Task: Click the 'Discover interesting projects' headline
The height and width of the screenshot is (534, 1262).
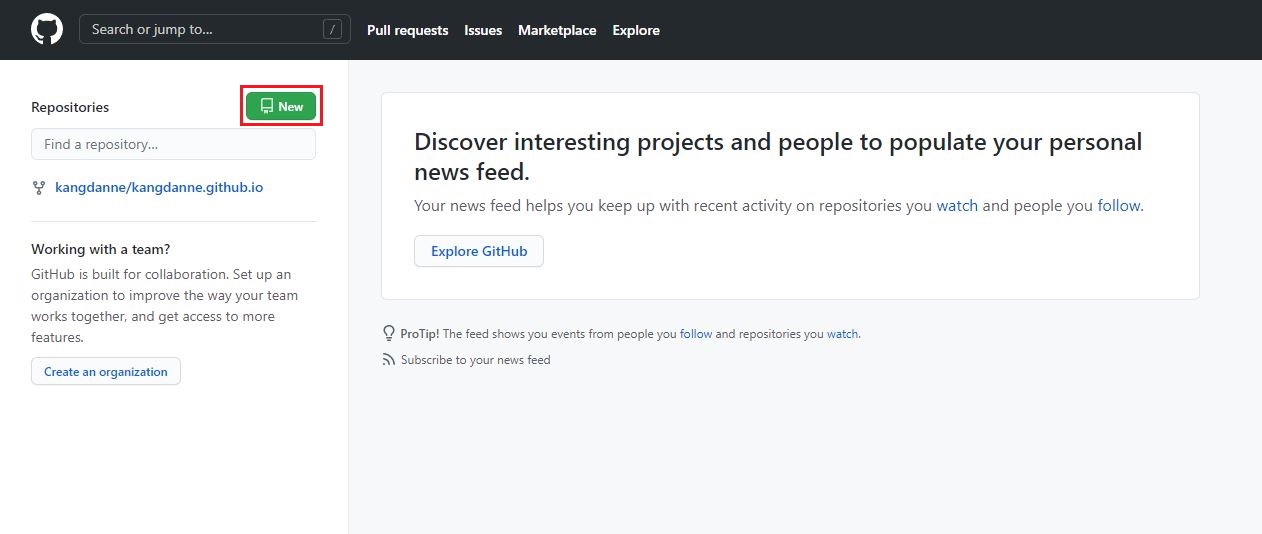Action: (x=778, y=157)
